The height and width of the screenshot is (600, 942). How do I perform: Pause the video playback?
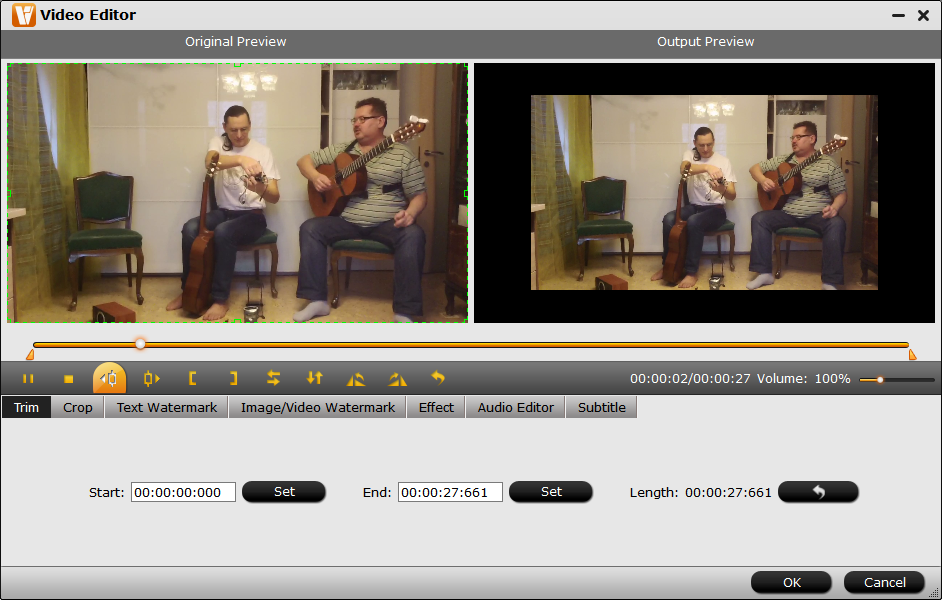tap(28, 379)
